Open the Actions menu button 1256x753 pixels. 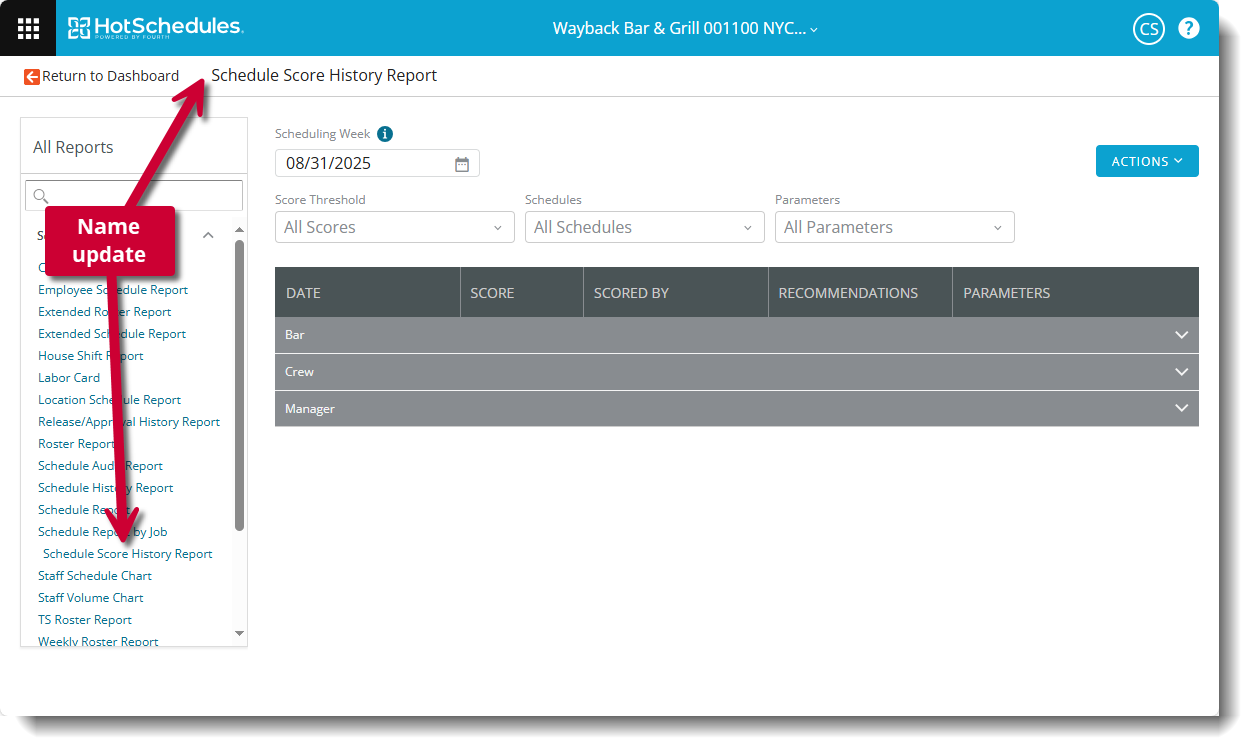click(x=1146, y=161)
